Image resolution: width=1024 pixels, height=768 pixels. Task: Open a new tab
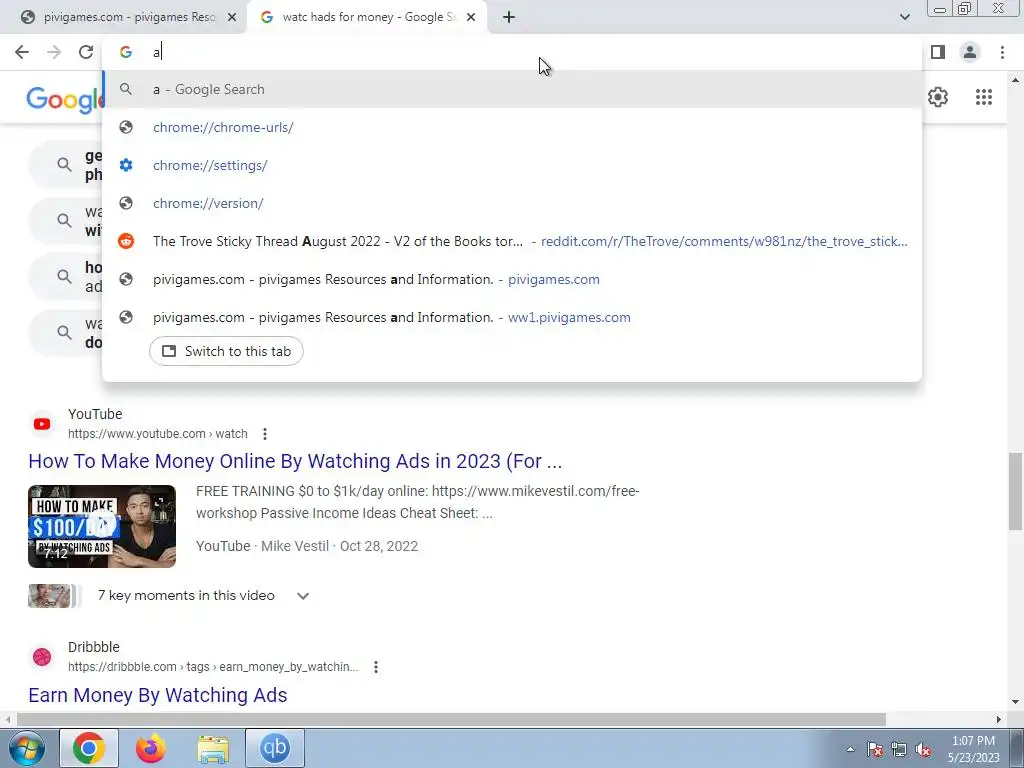click(509, 17)
